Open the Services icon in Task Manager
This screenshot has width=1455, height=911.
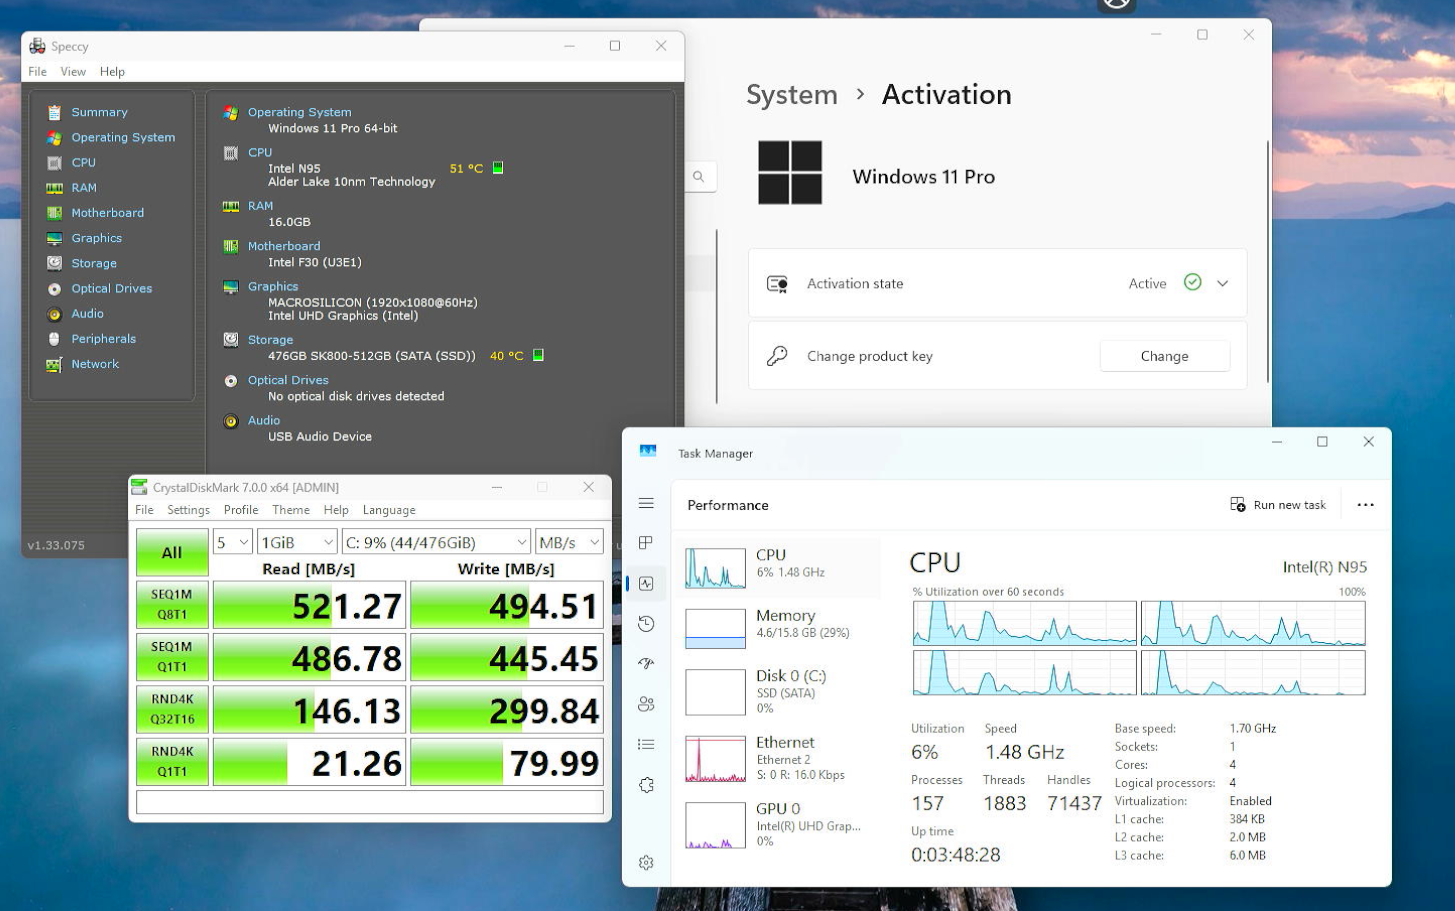click(646, 785)
